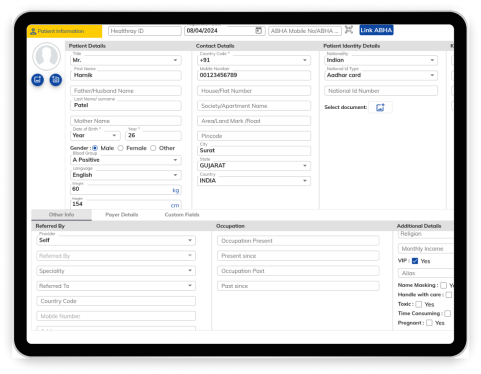Click the Pincode input field
The image size is (481, 374).
tap(254, 136)
